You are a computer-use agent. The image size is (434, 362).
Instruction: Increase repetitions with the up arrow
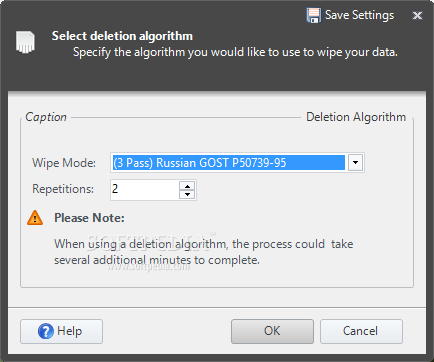click(x=187, y=186)
